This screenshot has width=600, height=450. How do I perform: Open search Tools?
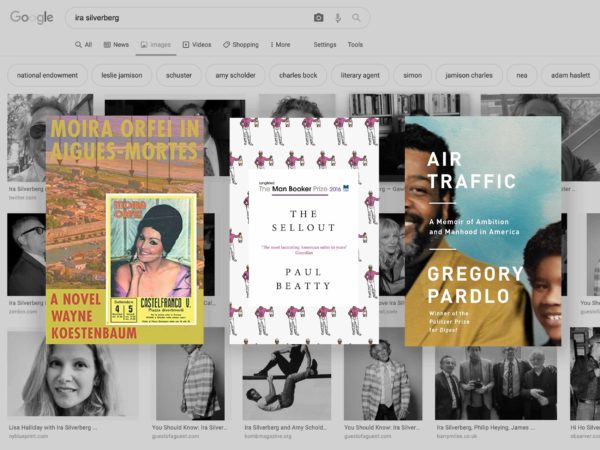pyautogui.click(x=355, y=45)
